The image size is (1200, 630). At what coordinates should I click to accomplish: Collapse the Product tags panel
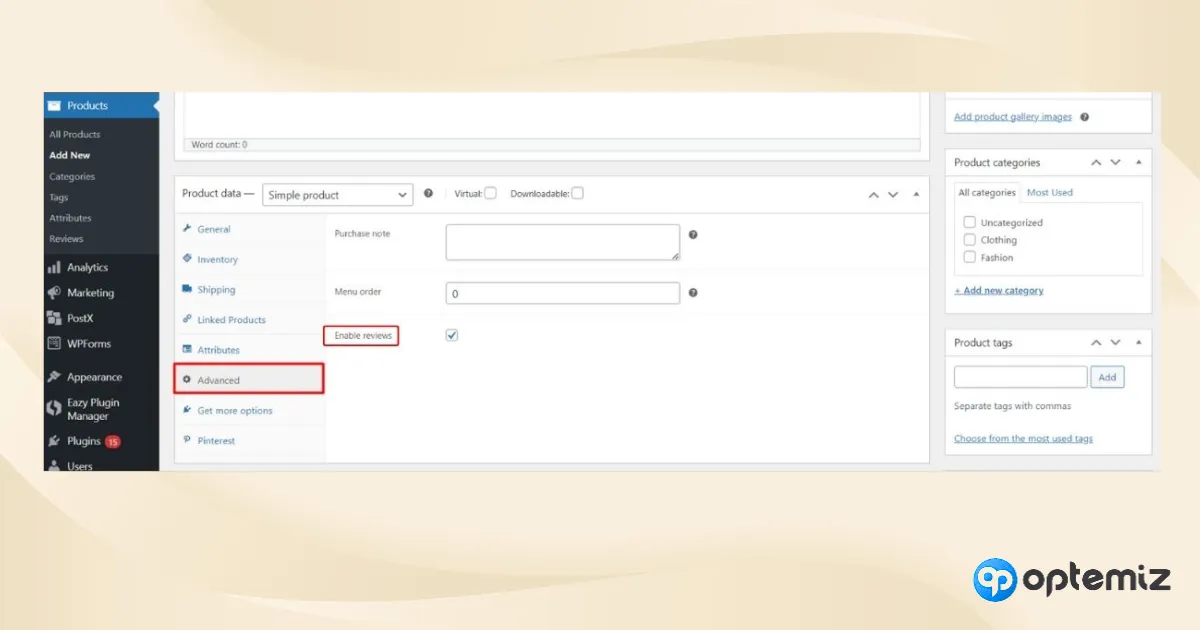[1139, 342]
